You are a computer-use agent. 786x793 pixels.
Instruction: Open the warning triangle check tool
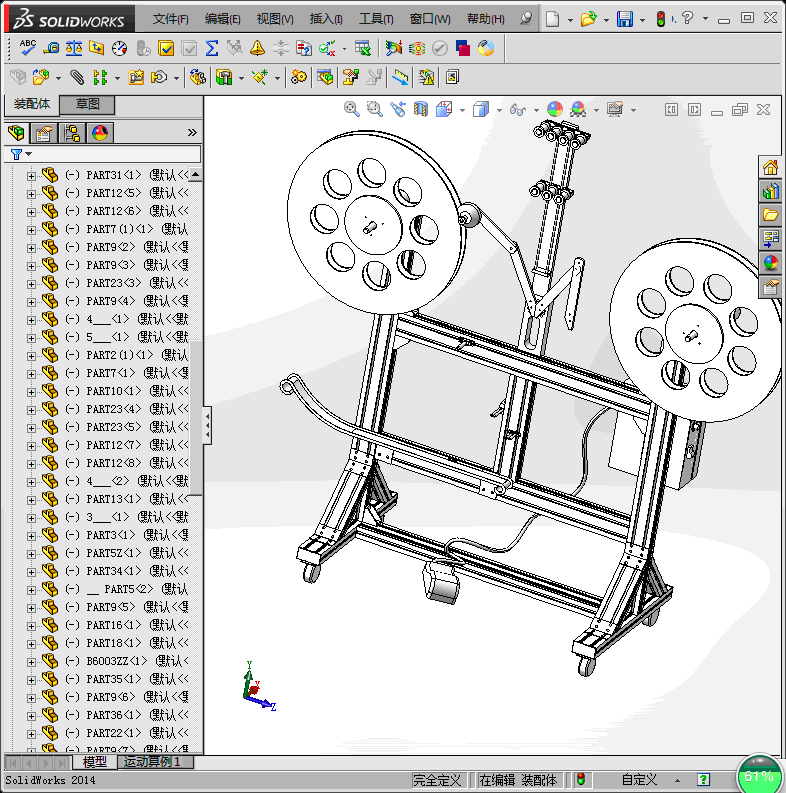(x=257, y=48)
